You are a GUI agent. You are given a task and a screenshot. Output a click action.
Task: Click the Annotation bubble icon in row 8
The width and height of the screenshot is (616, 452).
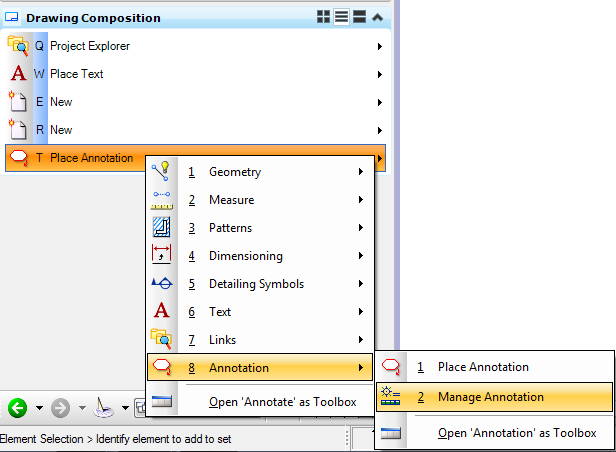[x=162, y=367]
